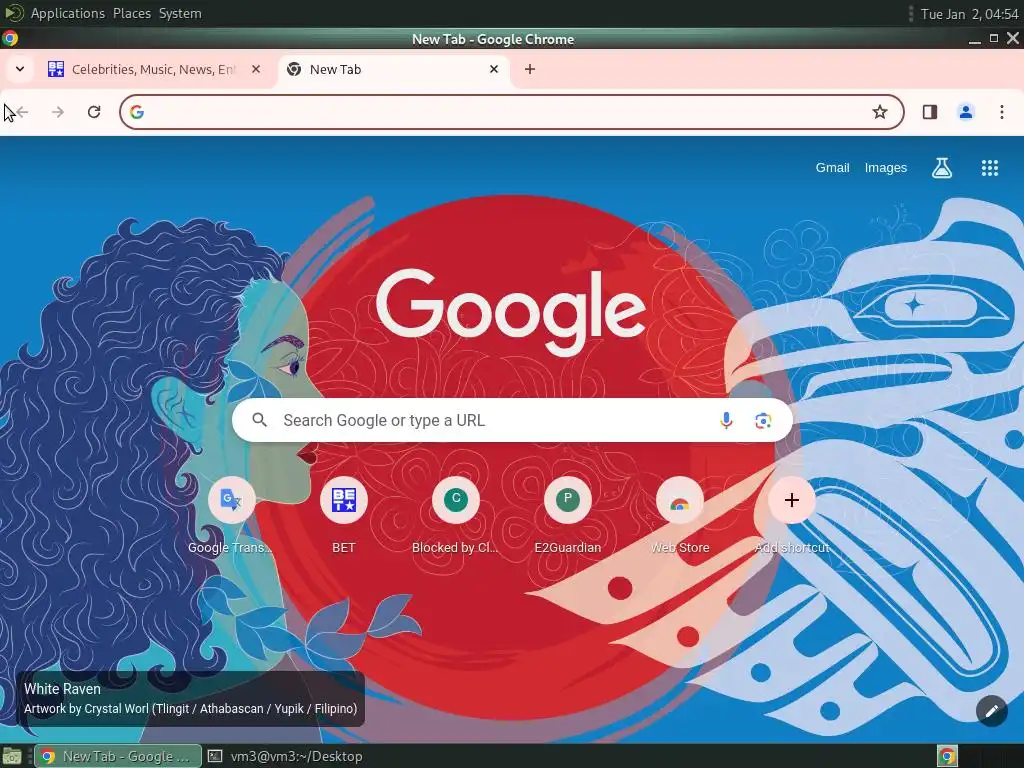Focus the Chrome address bar
The width and height of the screenshot is (1024, 768).
pyautogui.click(x=511, y=112)
